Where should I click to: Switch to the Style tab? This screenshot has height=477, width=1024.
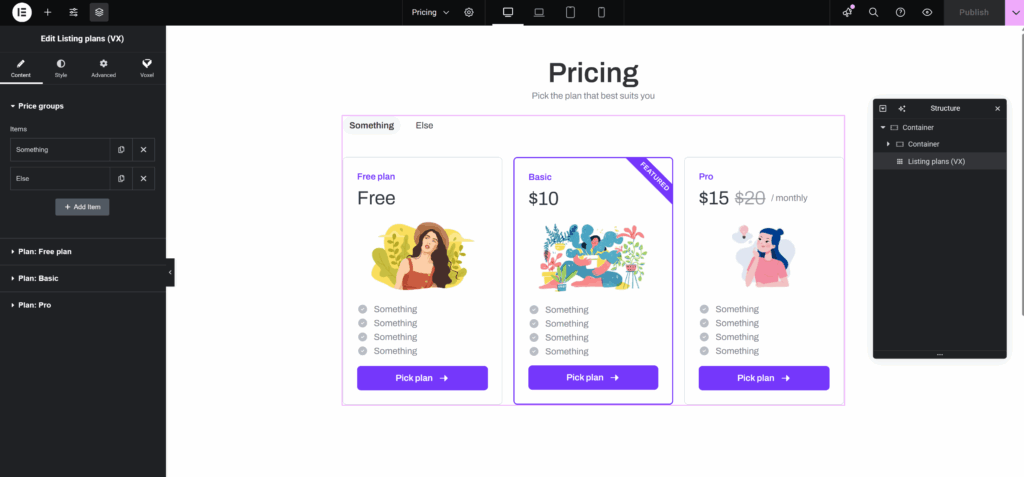61,68
